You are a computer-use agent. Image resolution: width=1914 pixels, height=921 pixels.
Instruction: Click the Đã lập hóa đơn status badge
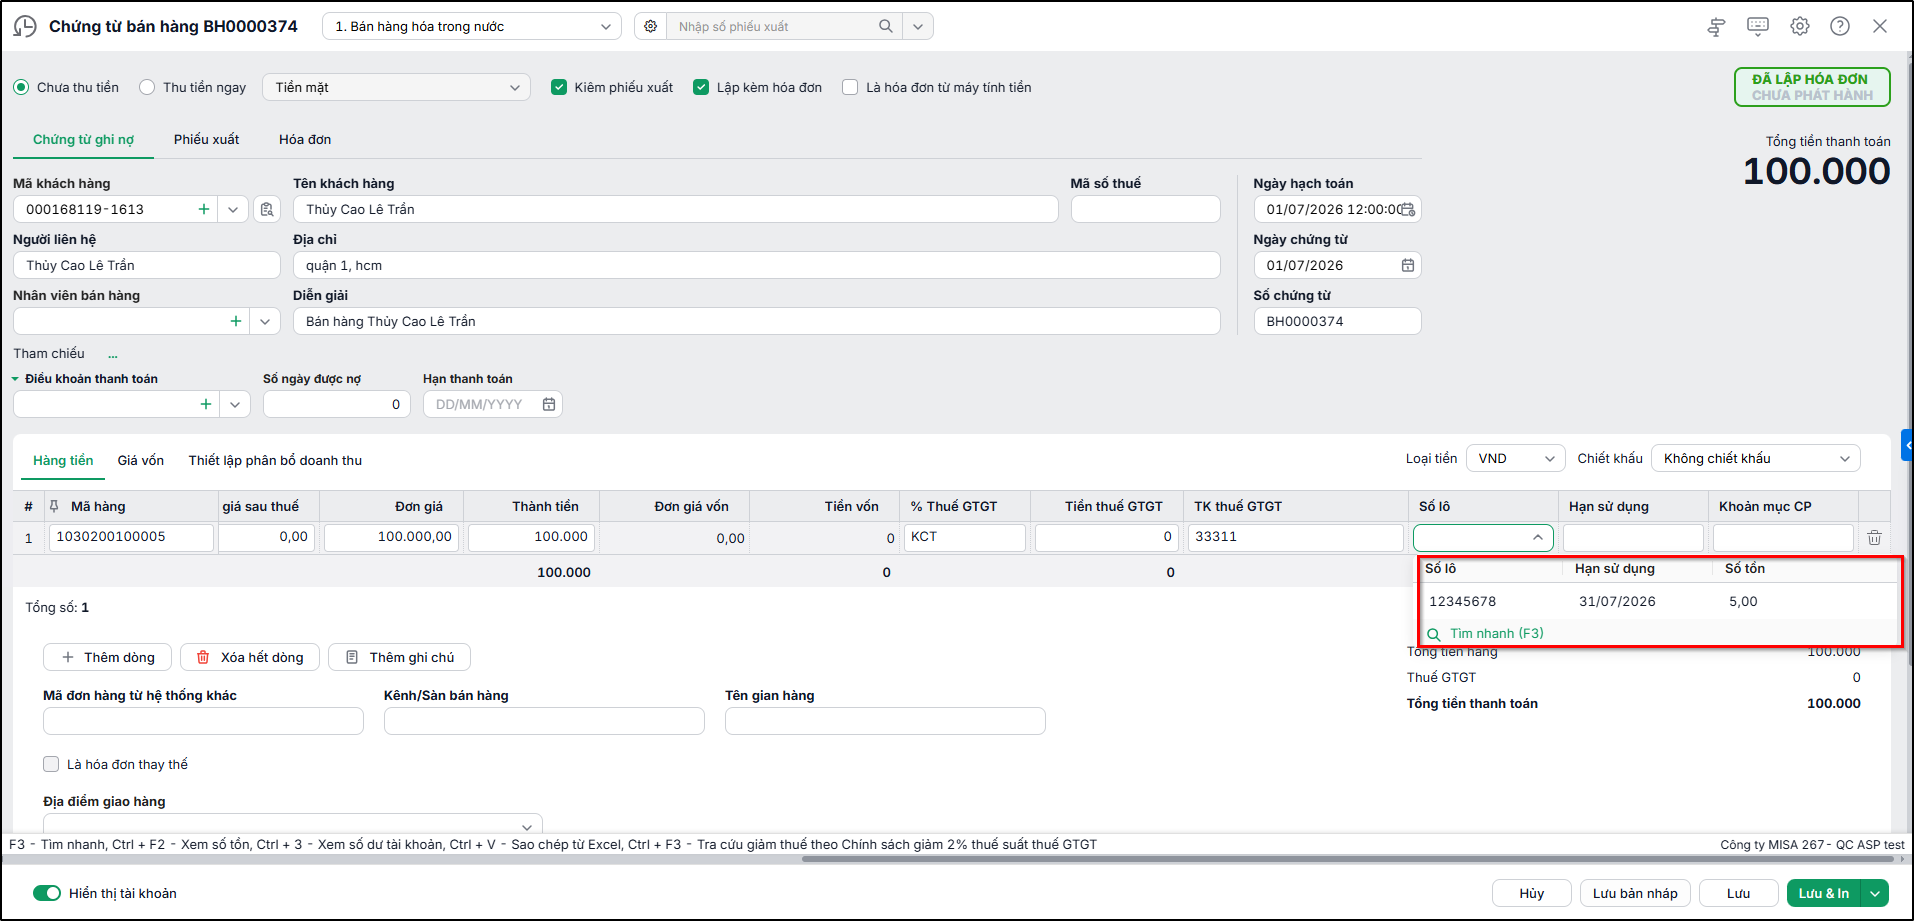[1812, 87]
